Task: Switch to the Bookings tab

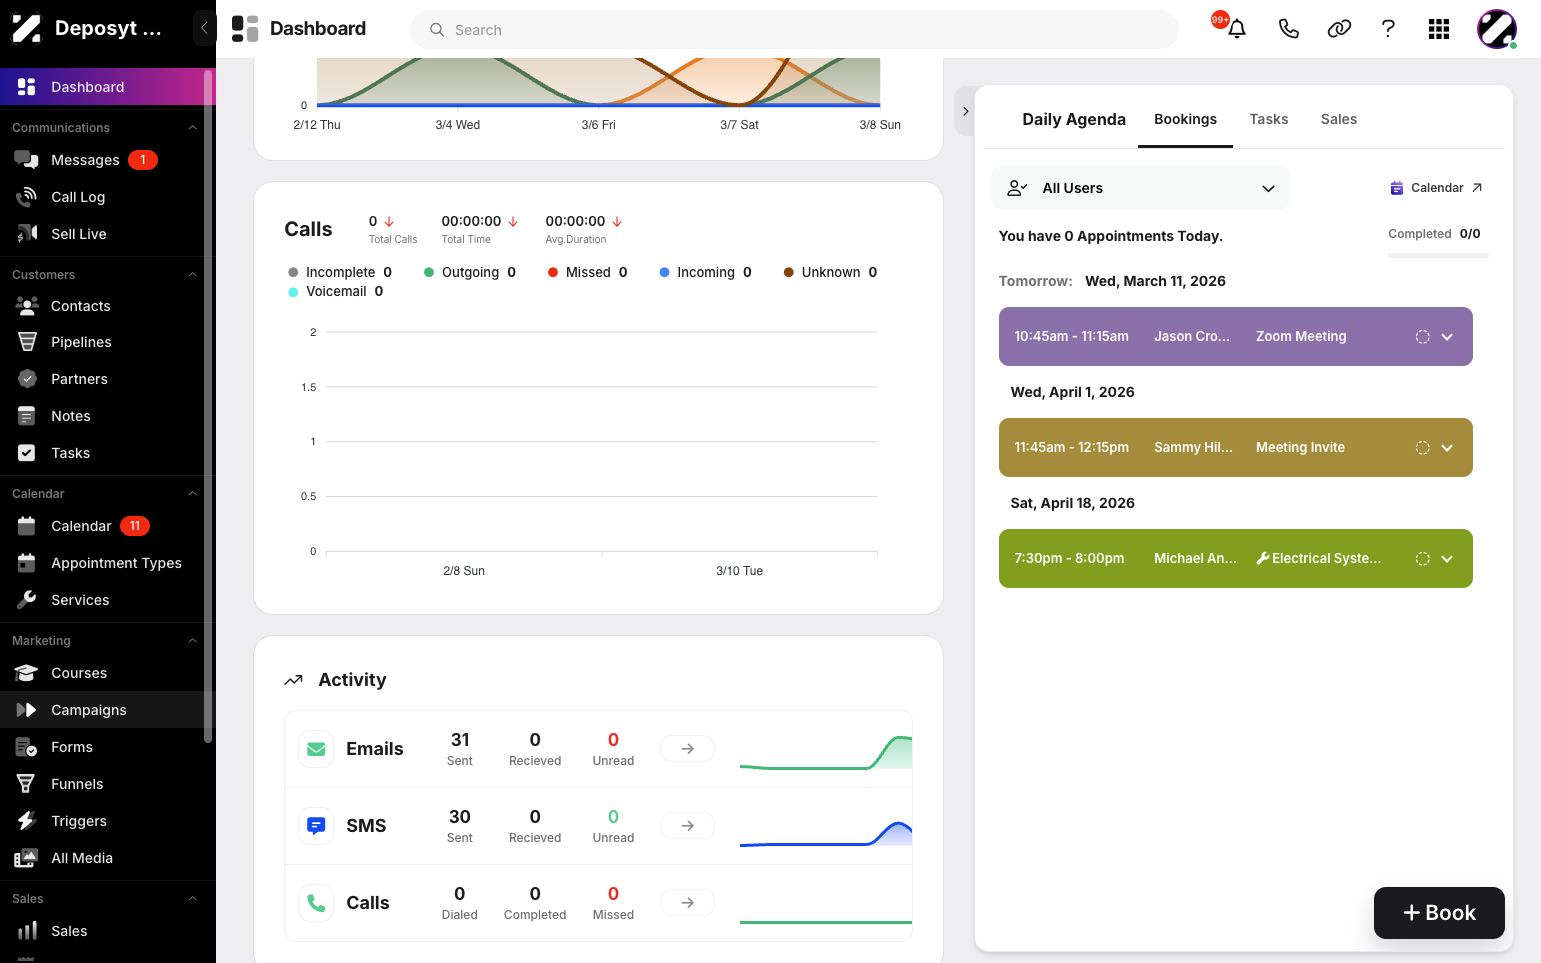Action: click(1185, 119)
